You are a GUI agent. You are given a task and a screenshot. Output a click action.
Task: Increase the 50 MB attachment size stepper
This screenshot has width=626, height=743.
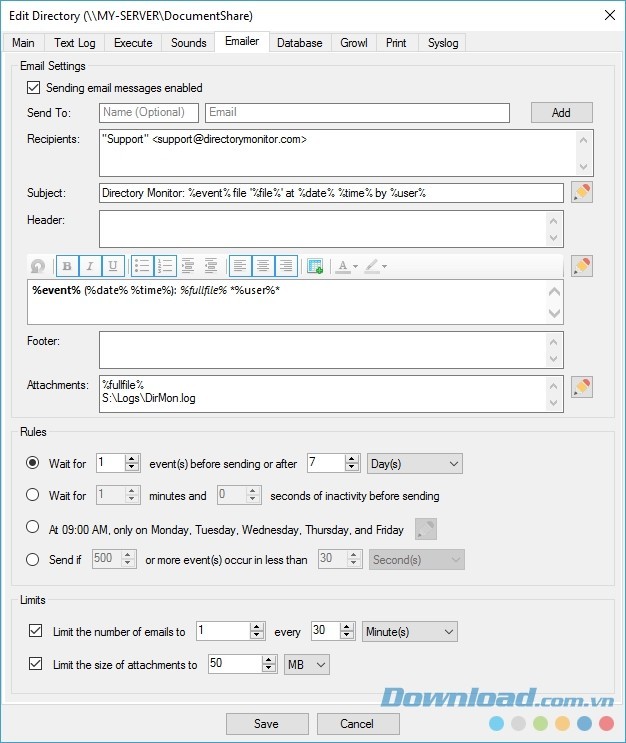point(269,660)
